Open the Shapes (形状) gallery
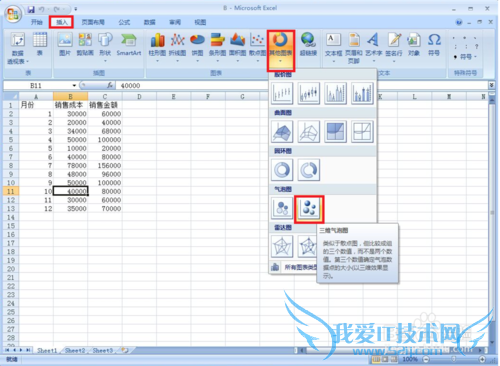This screenshot has width=500, height=366. point(105,47)
